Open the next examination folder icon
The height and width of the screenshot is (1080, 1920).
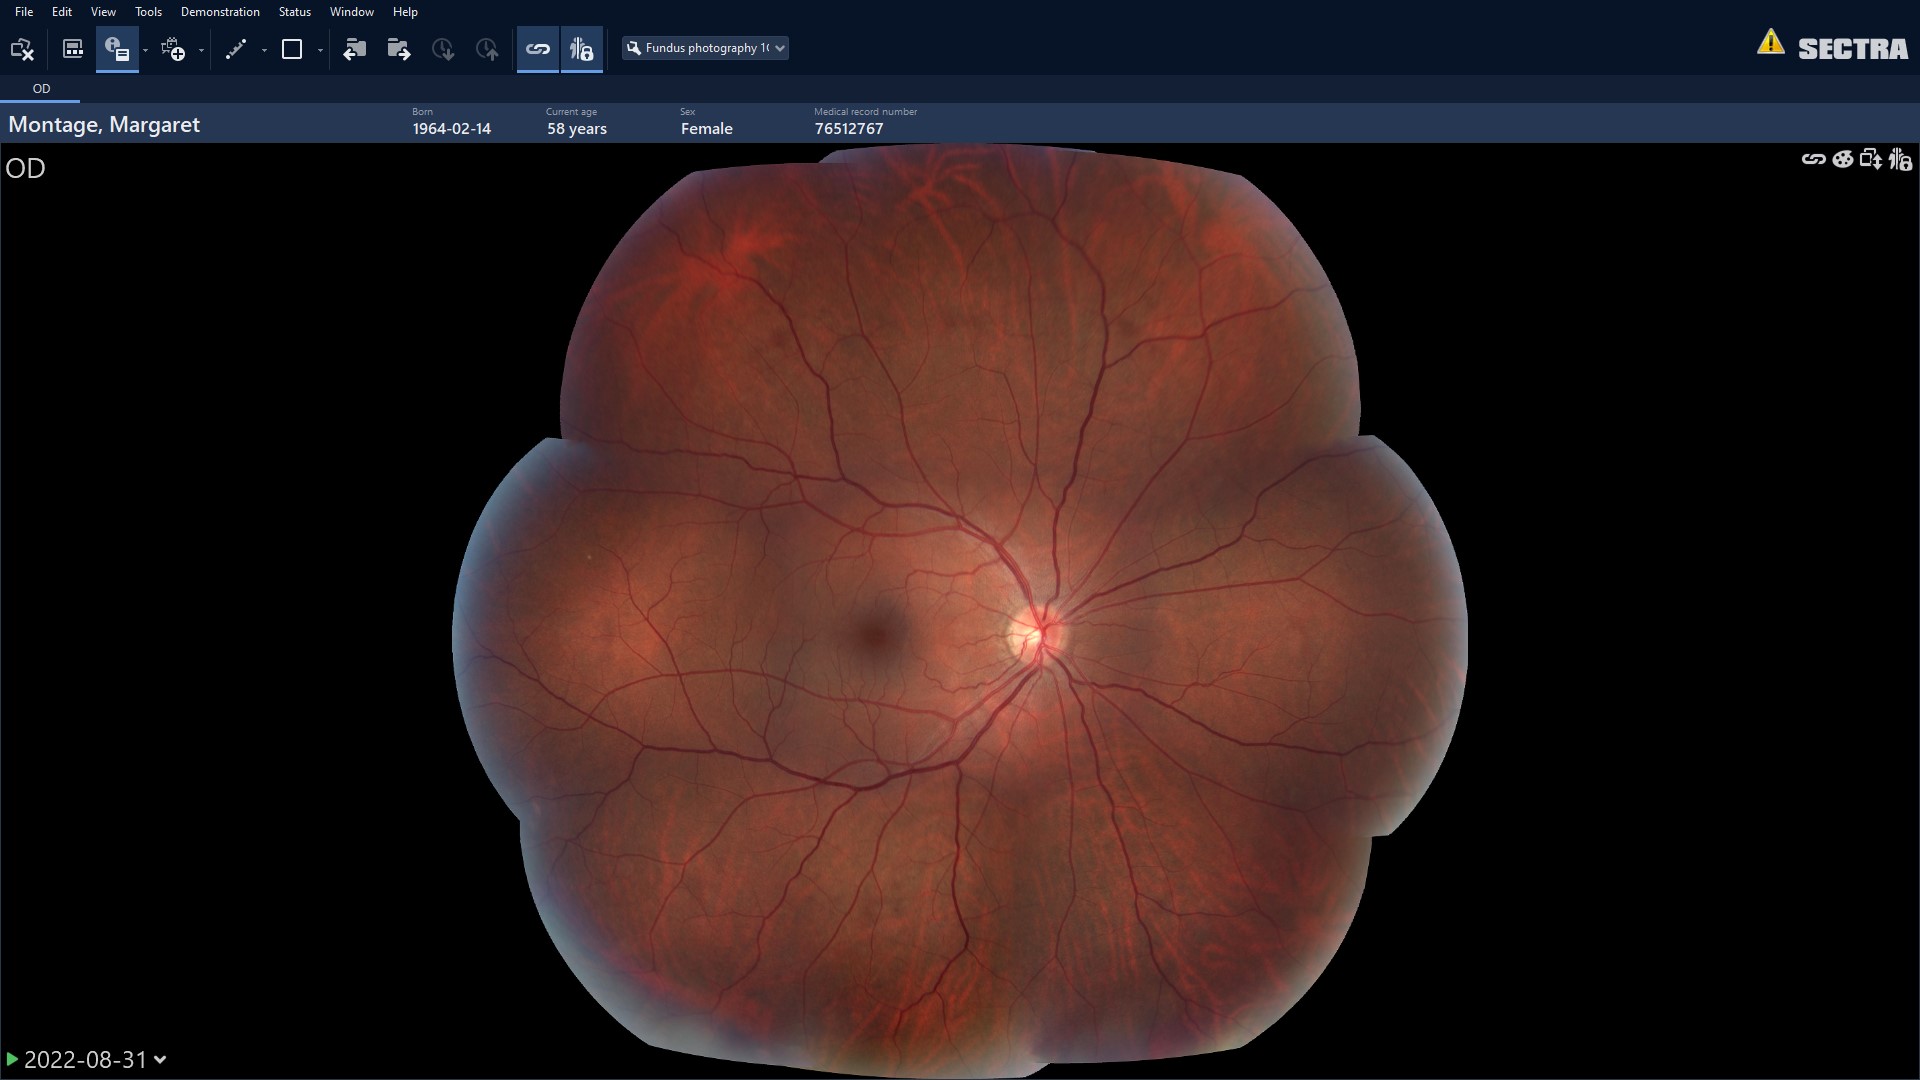point(398,49)
